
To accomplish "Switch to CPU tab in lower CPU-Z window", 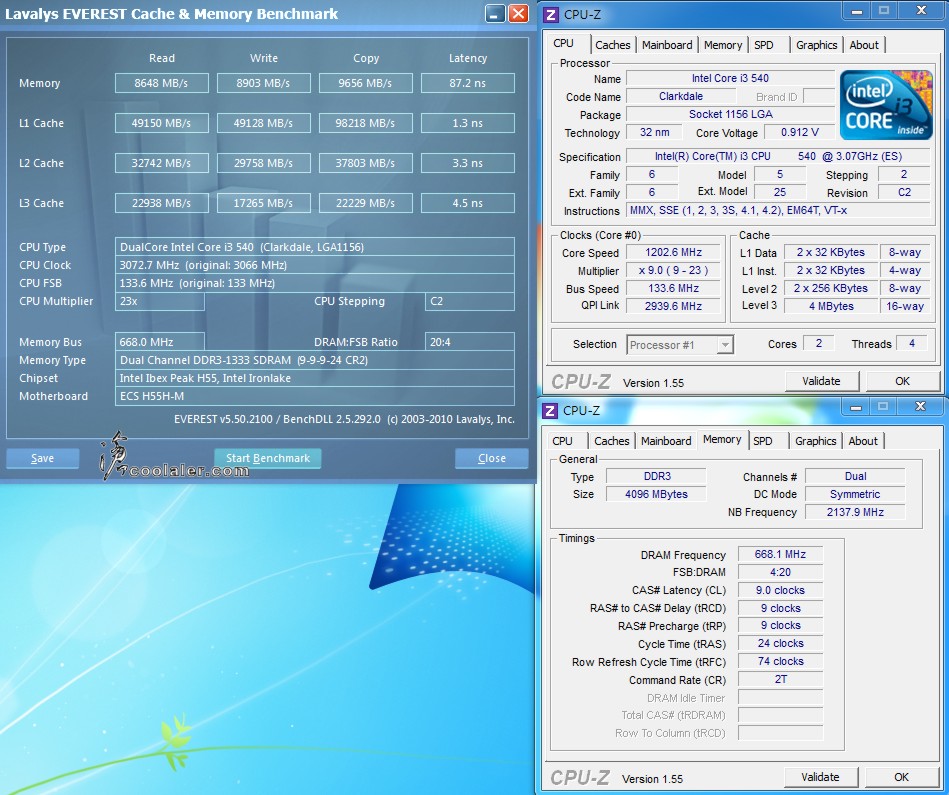I will pos(562,441).
